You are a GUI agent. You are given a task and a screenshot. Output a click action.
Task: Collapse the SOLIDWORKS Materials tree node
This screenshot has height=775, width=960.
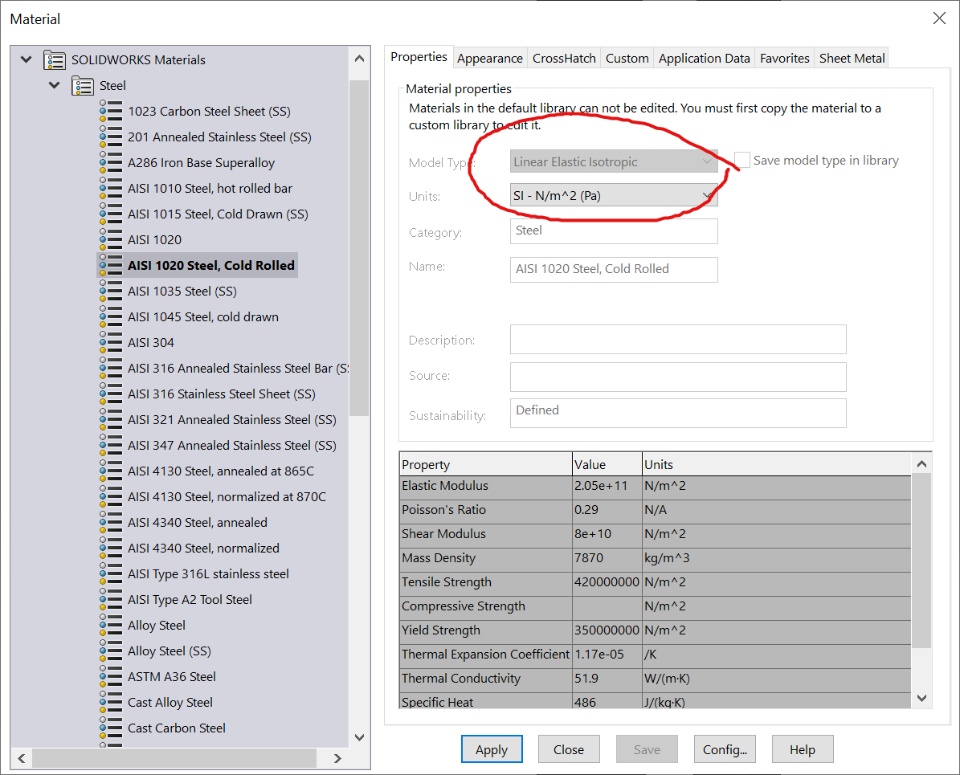coord(26,59)
